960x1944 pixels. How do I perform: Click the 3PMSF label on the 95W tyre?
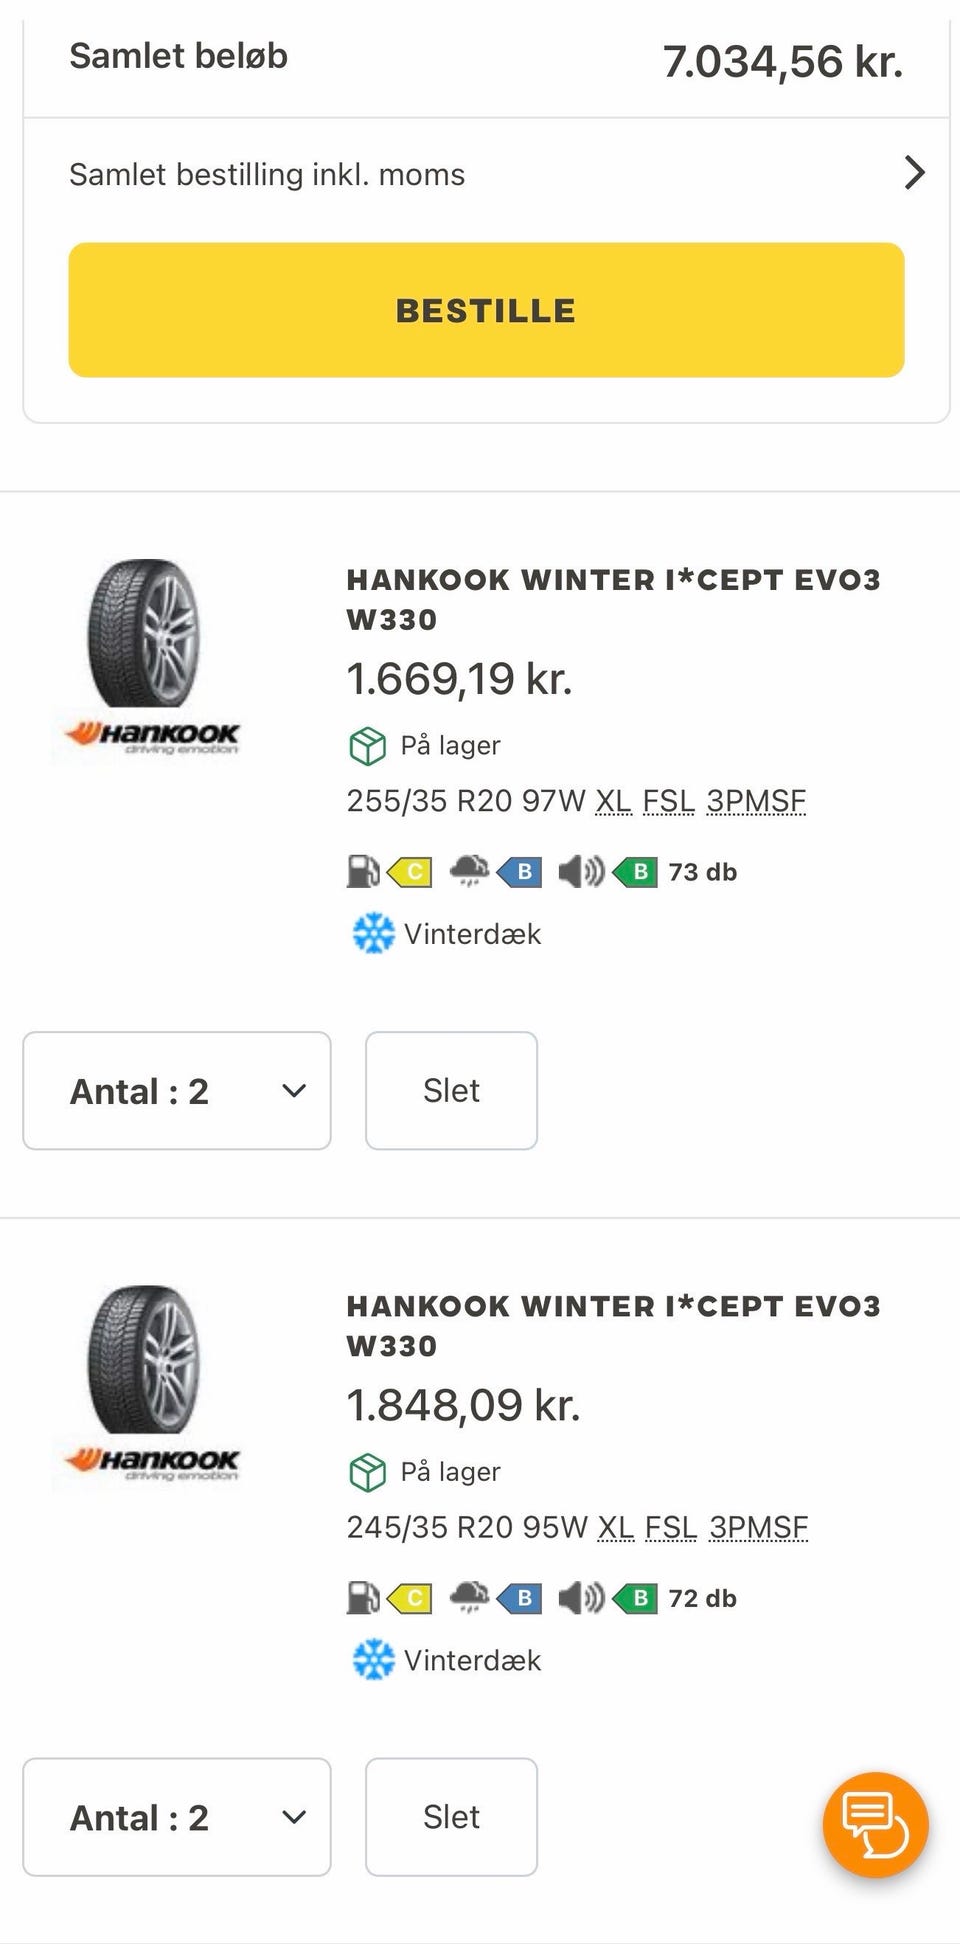pyautogui.click(x=758, y=1527)
